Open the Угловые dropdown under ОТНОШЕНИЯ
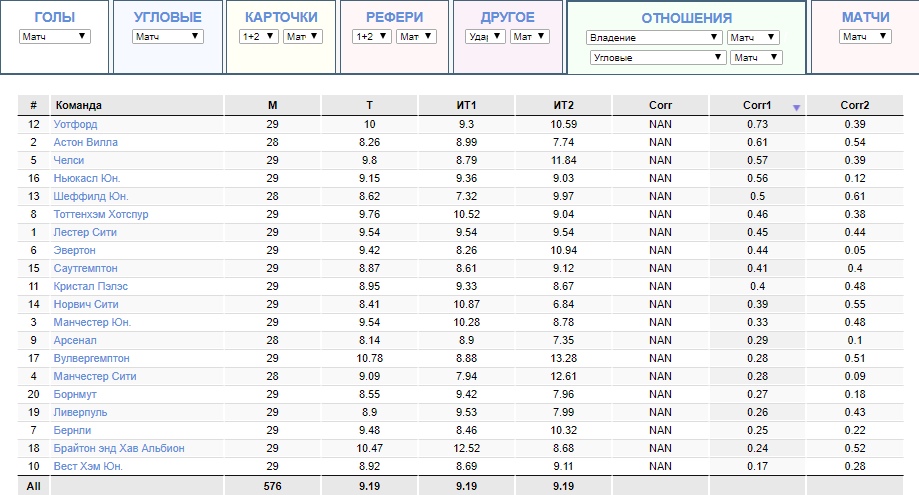 pyautogui.click(x=658, y=58)
